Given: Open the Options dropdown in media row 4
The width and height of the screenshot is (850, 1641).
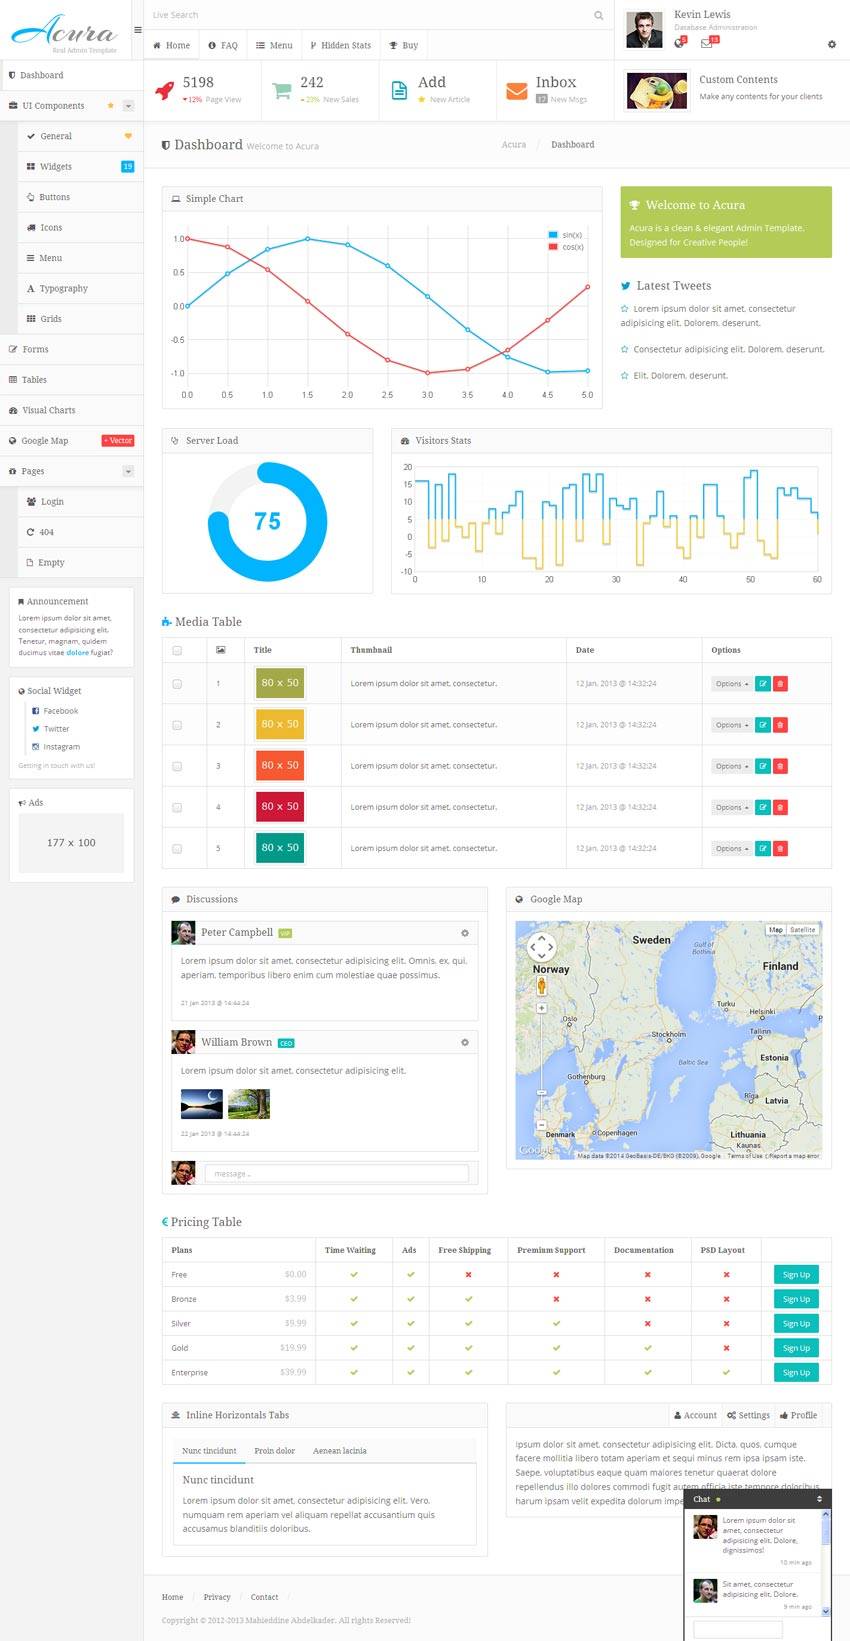Looking at the screenshot, I should click(x=731, y=807).
